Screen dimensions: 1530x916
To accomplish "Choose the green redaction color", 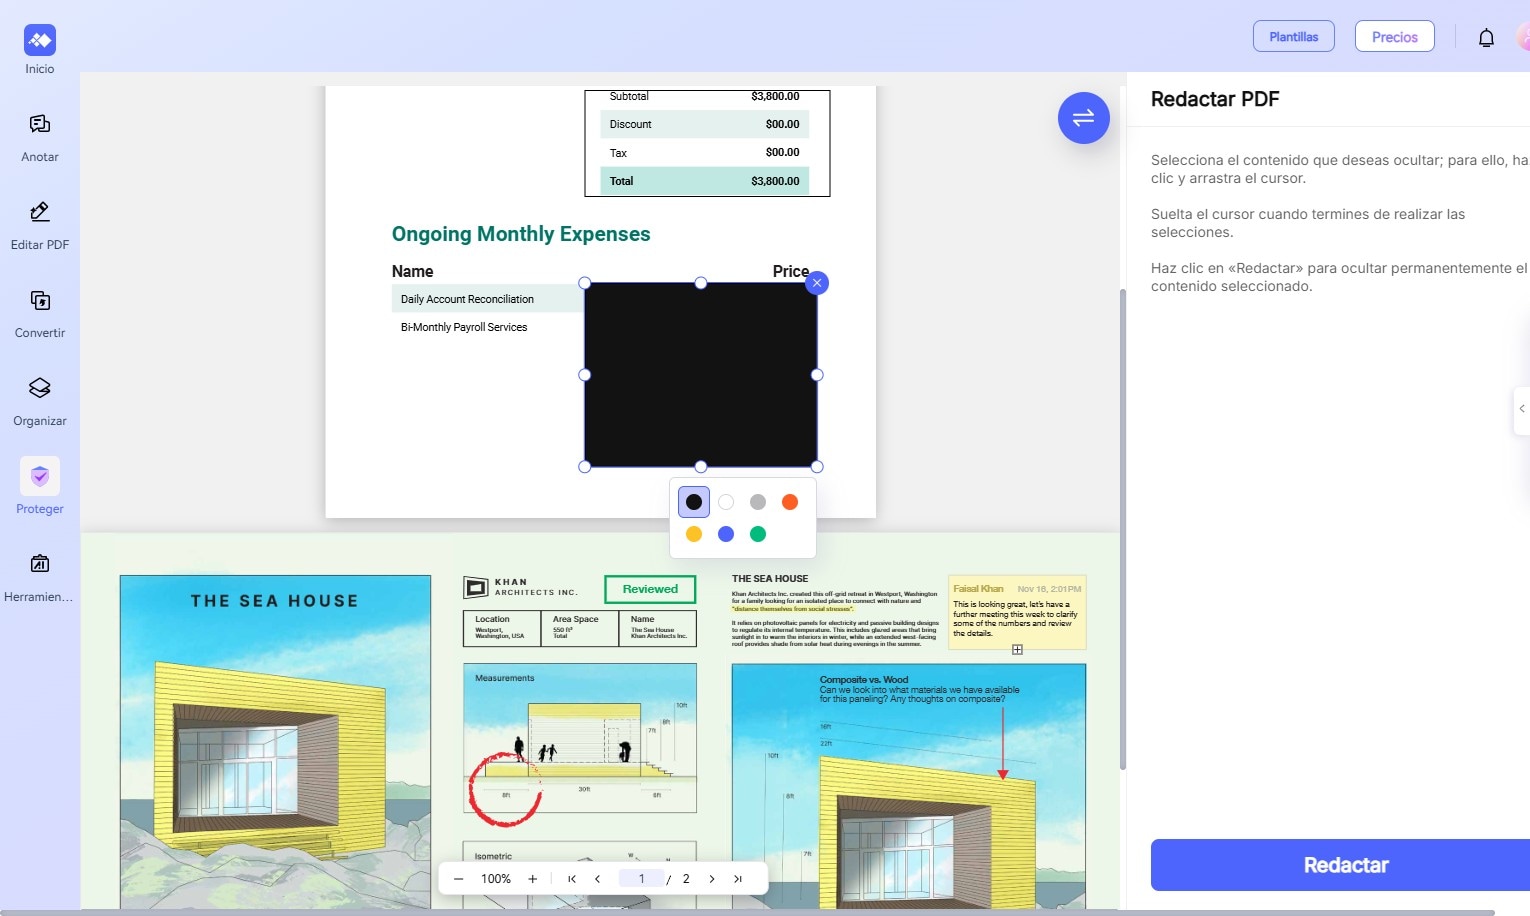I will [x=758, y=534].
